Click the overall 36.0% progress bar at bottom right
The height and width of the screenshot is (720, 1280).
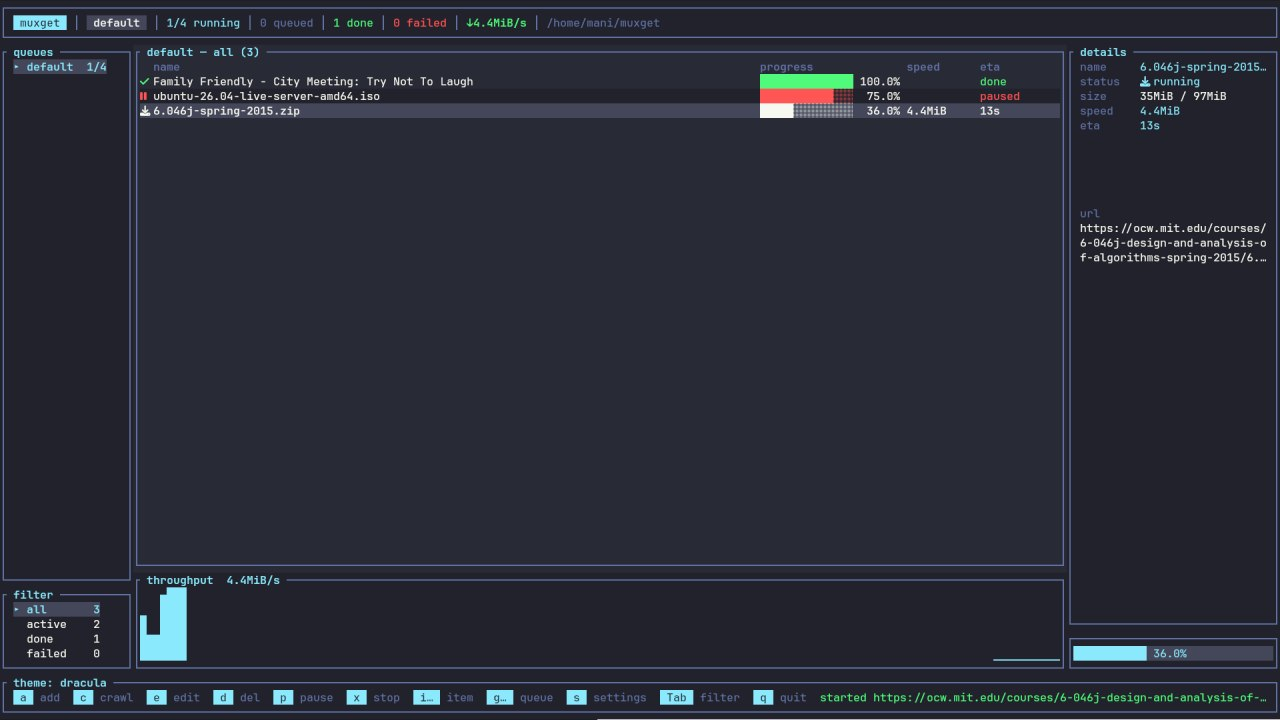pyautogui.click(x=1173, y=654)
